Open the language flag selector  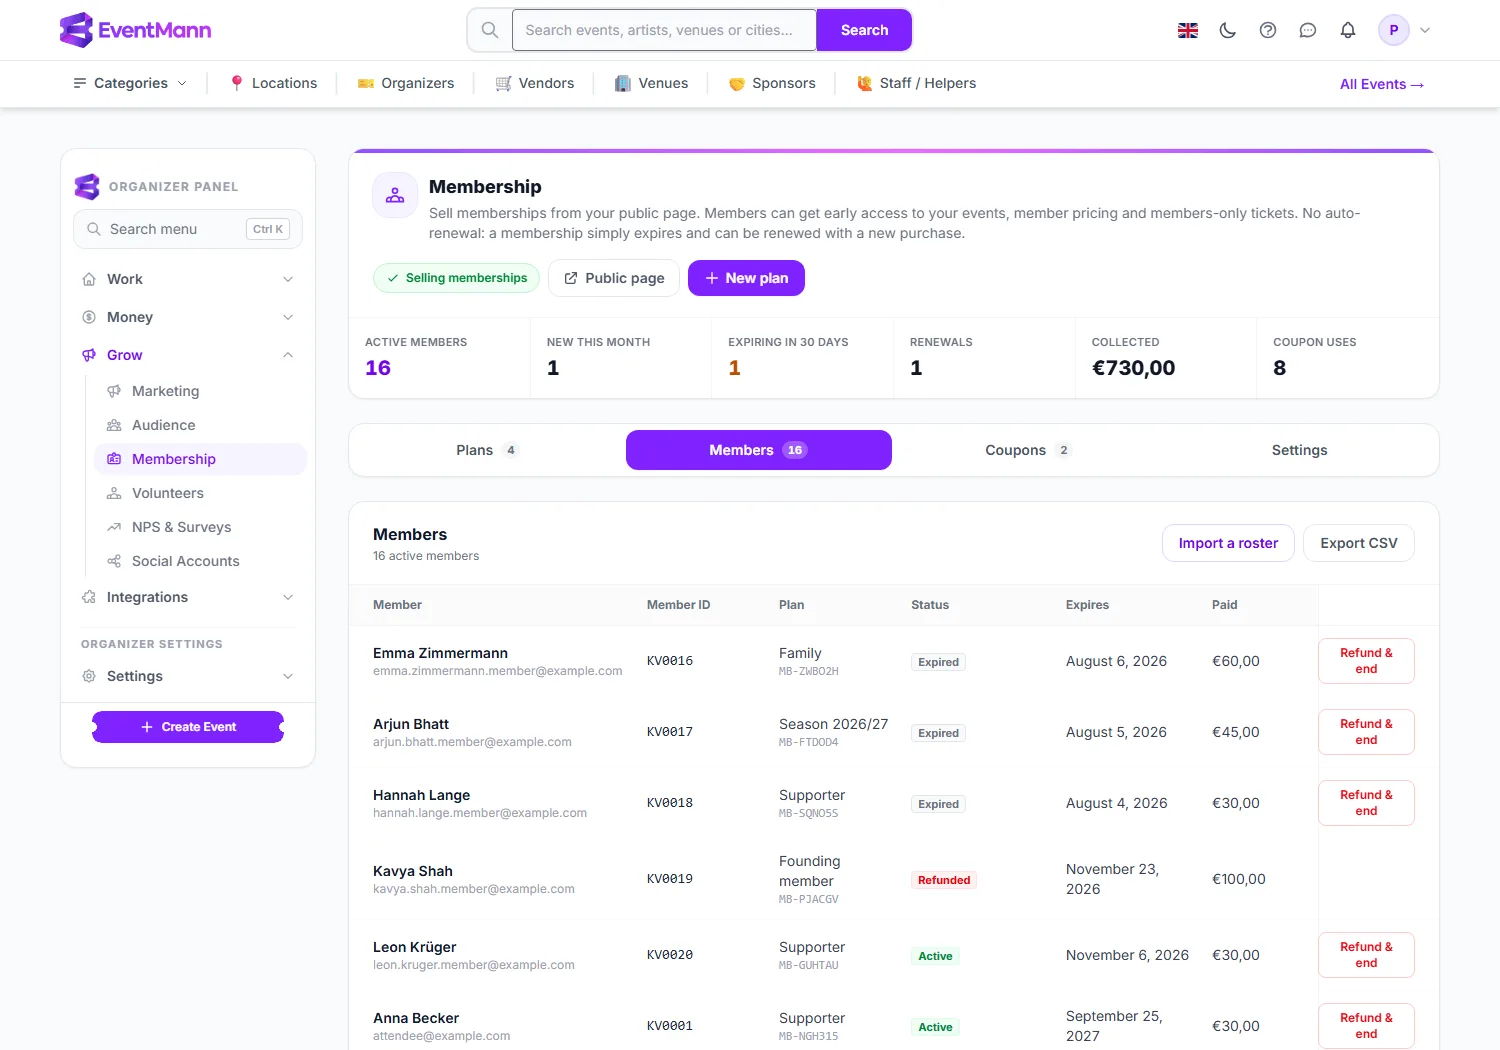[x=1188, y=30]
